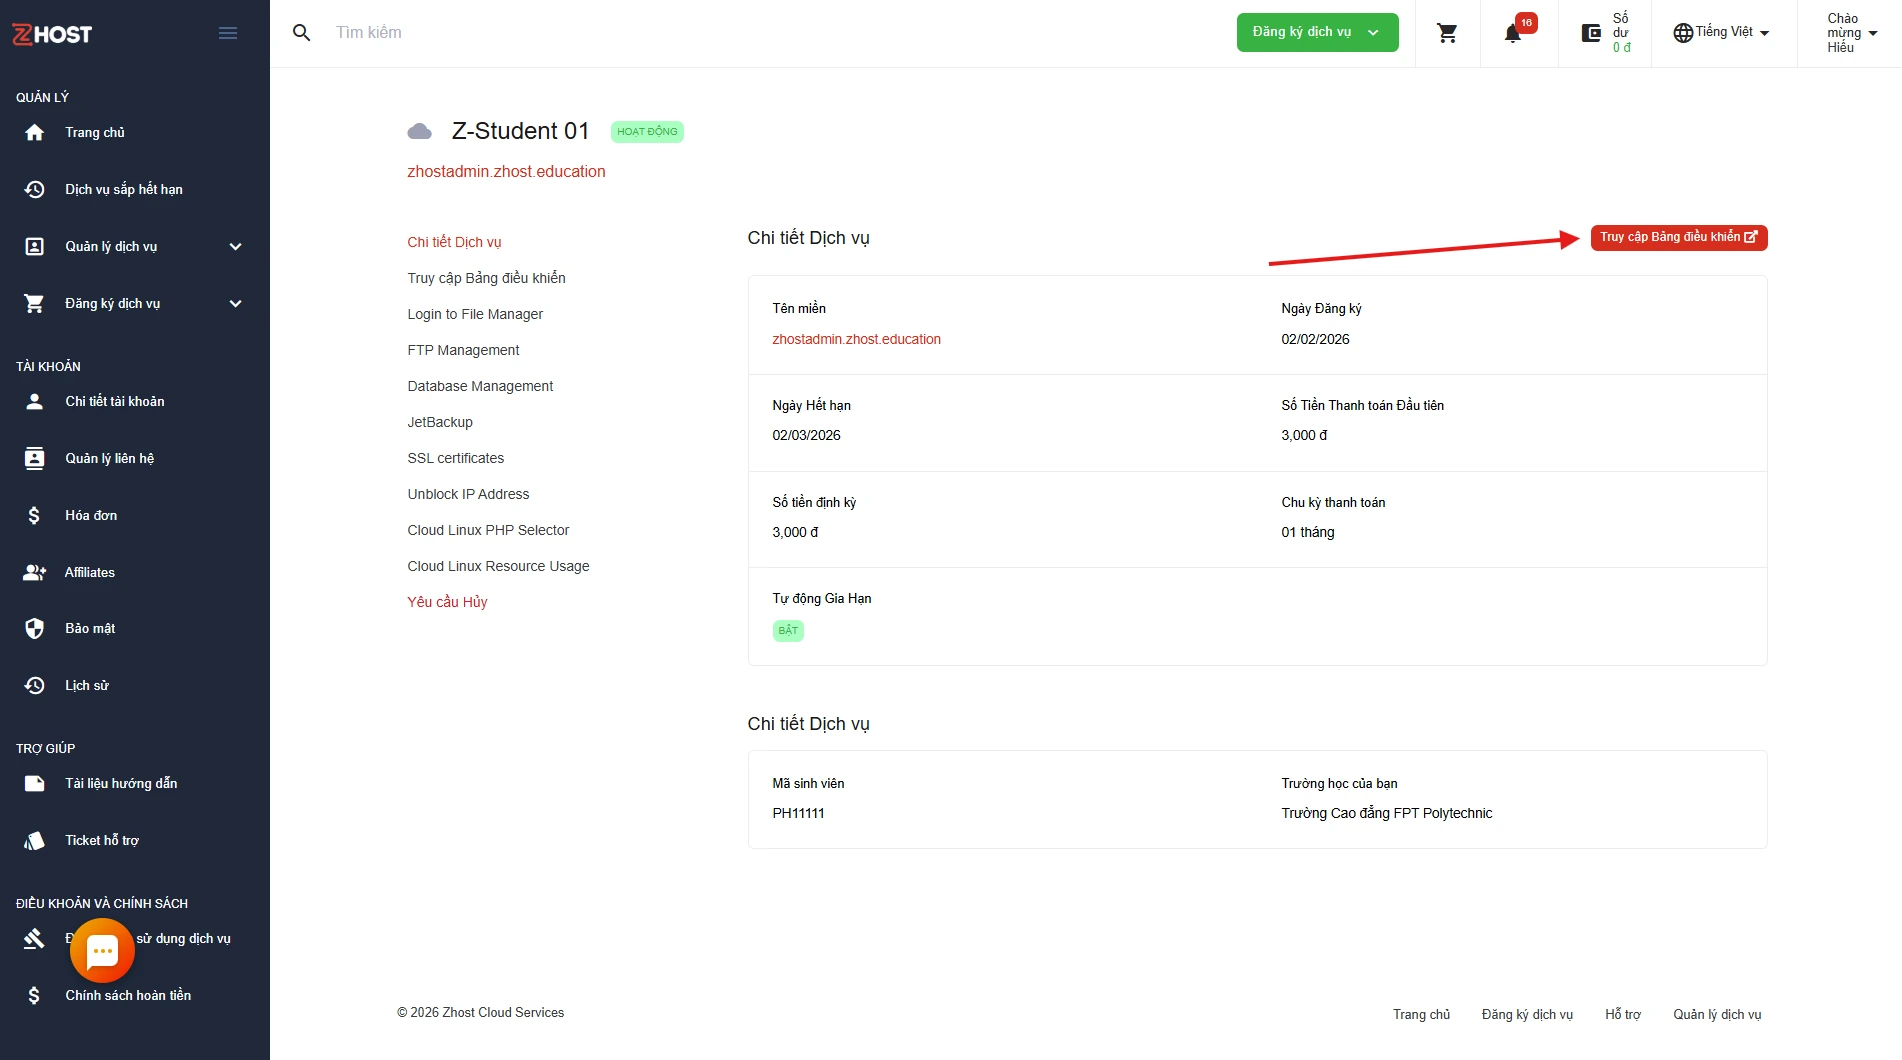Viewport: 1902px width, 1060px height.
Task: Click the HOẠT ĐỘNG status badge
Action: click(x=647, y=132)
